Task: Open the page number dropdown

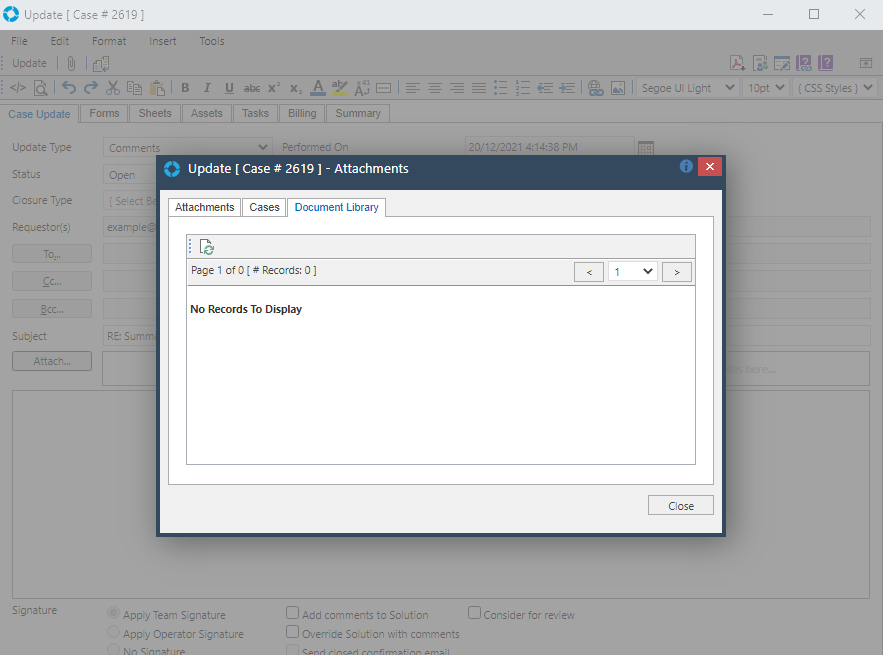Action: coord(632,271)
